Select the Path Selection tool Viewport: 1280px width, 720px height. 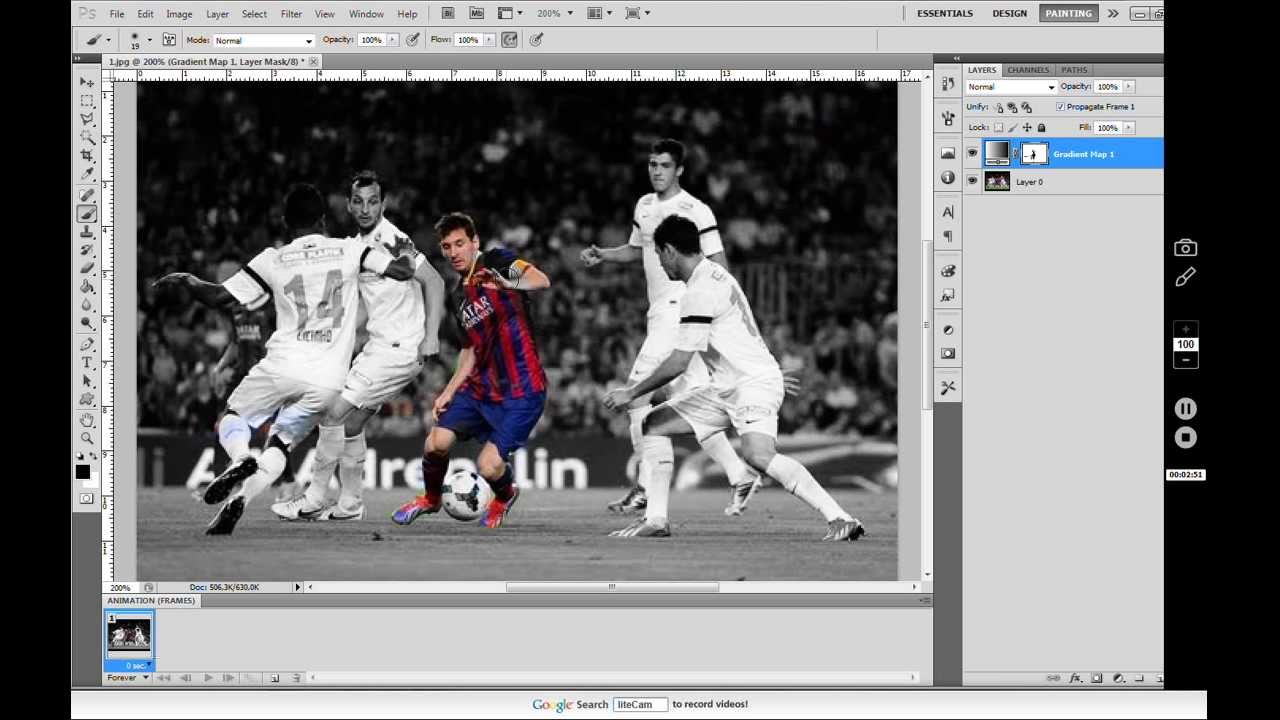point(87,381)
